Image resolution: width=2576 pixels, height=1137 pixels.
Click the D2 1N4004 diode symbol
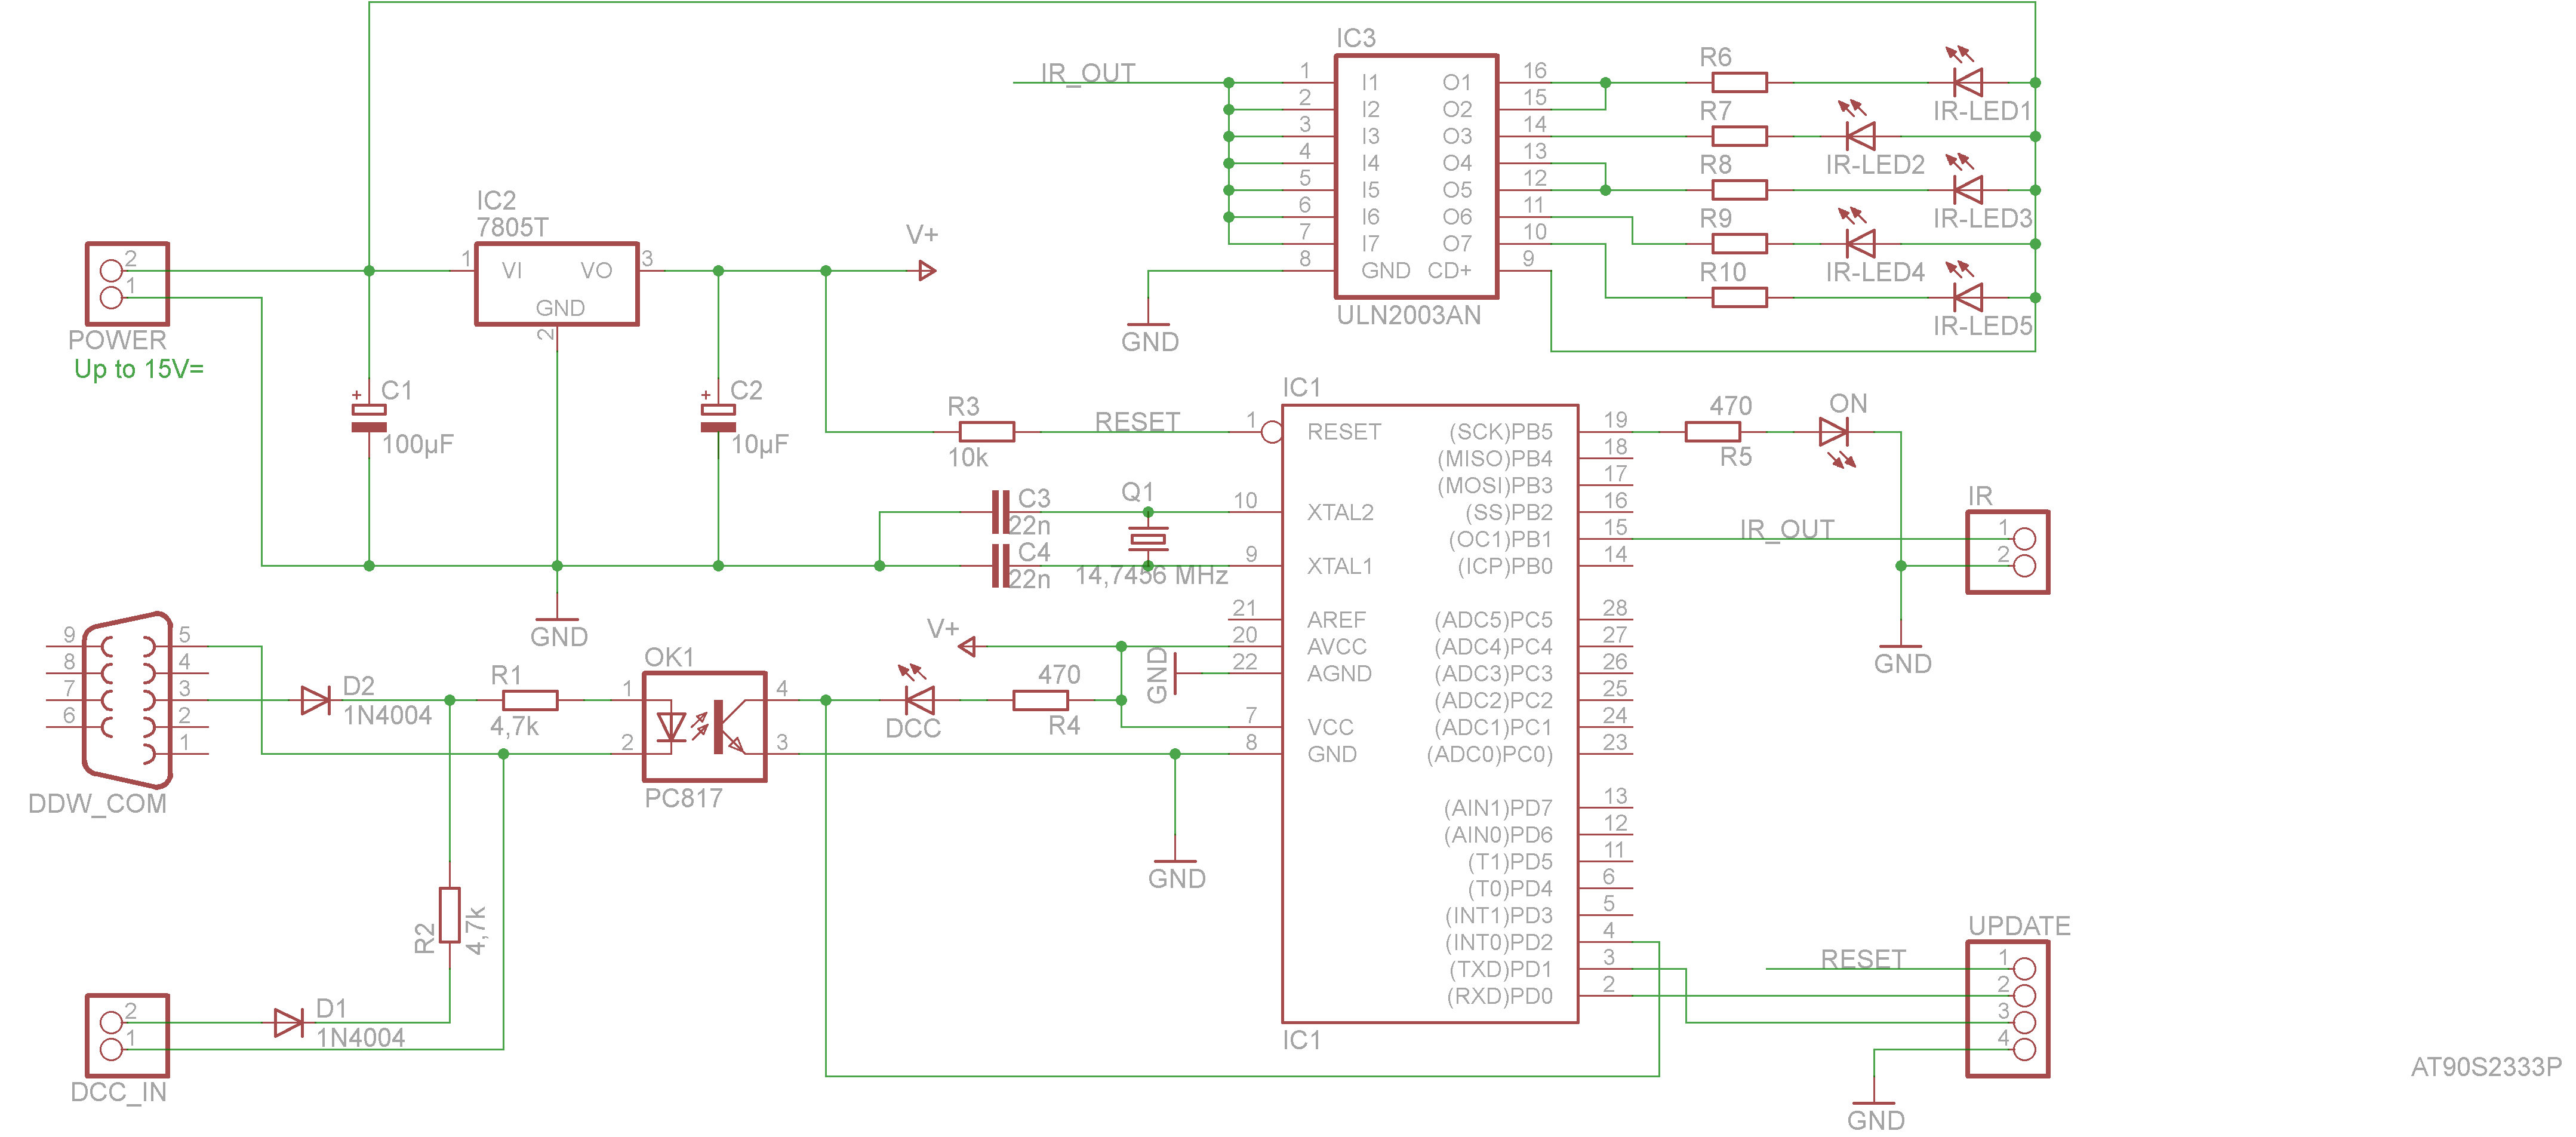click(x=315, y=700)
